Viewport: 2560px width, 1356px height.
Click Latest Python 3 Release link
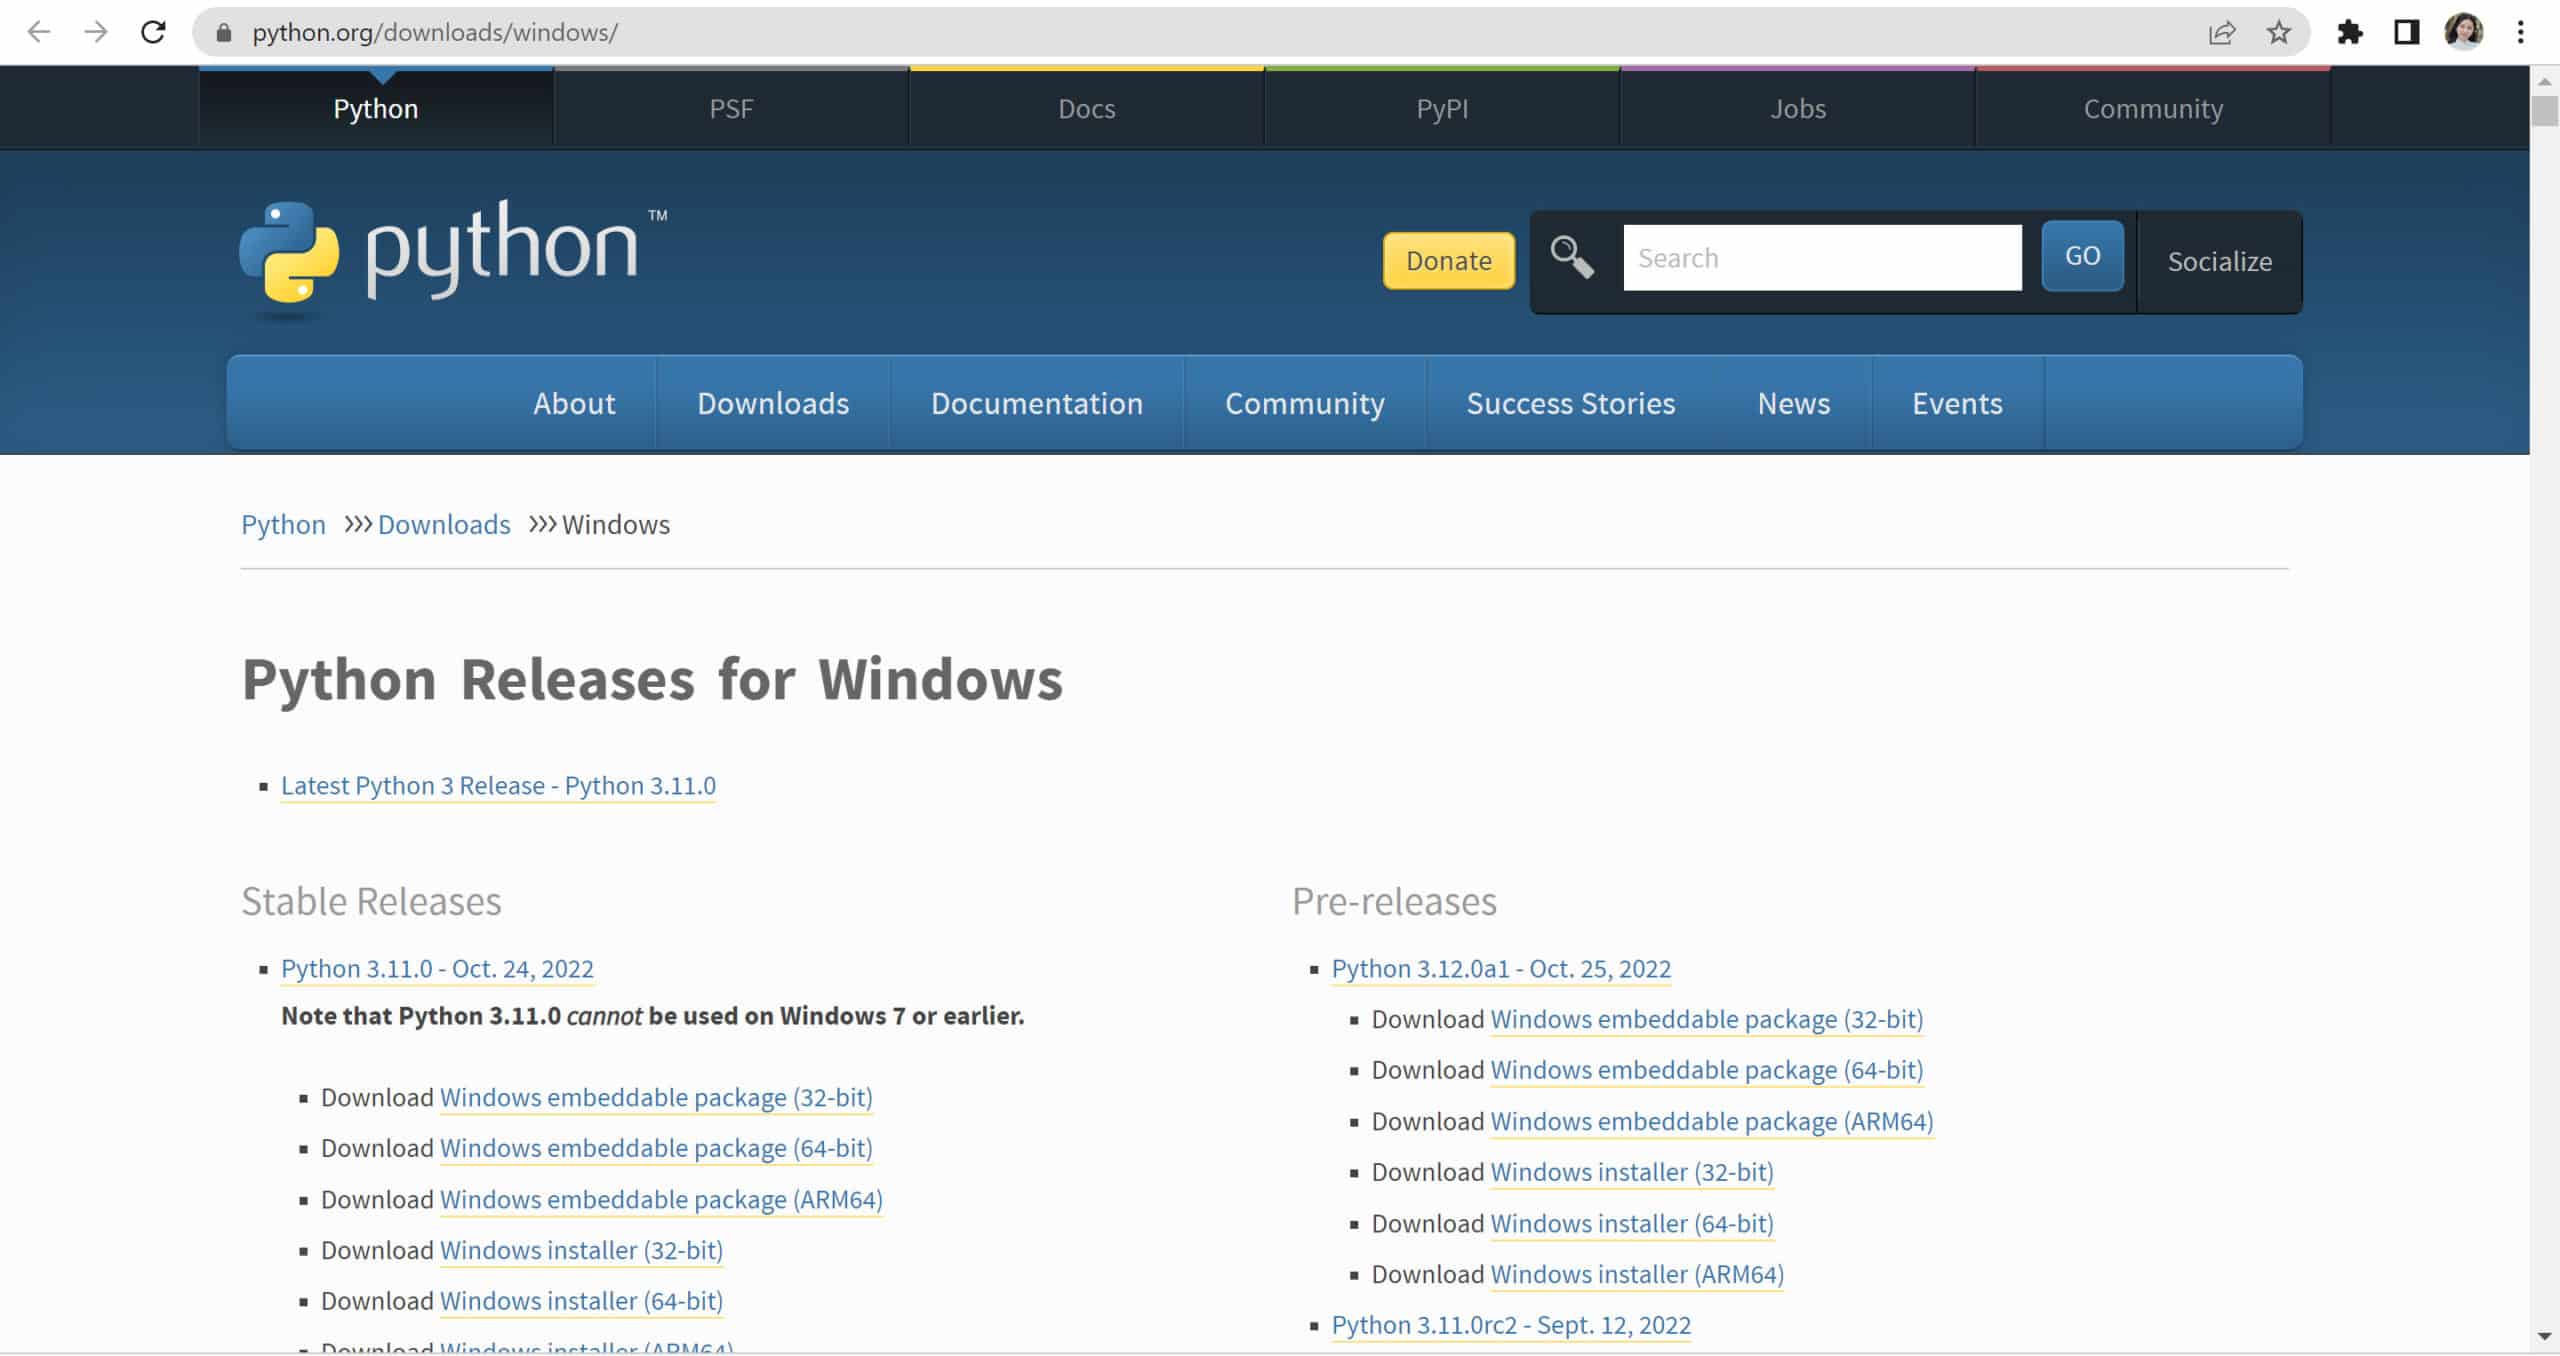tap(498, 784)
